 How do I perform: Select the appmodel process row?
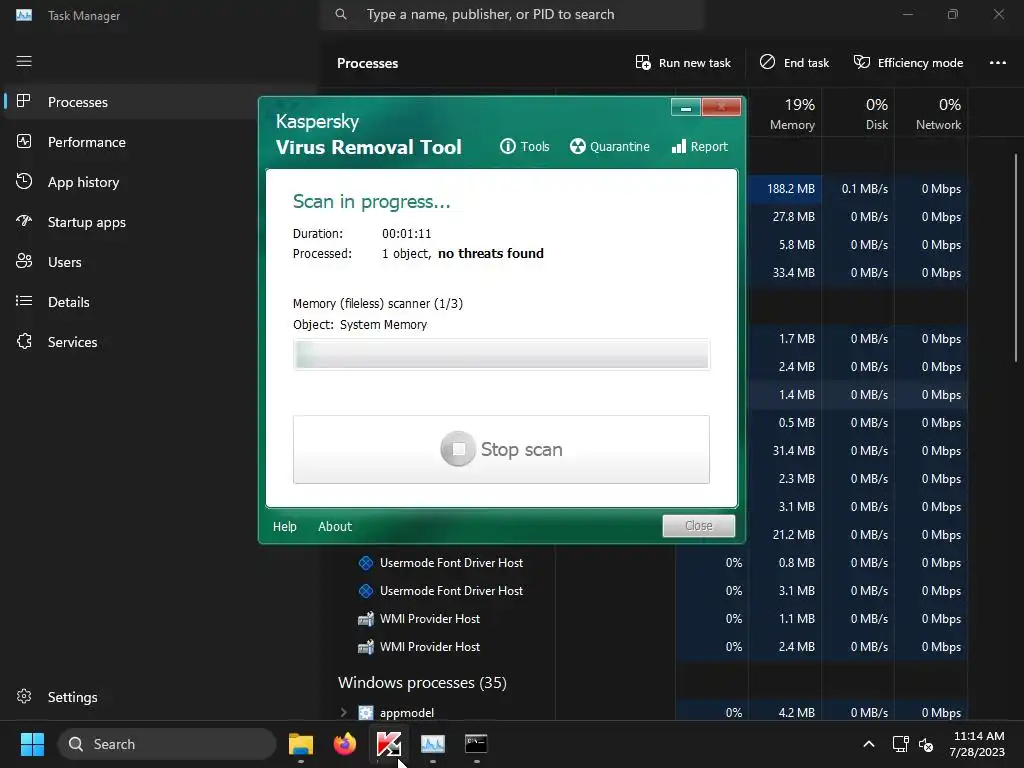[x=653, y=712]
